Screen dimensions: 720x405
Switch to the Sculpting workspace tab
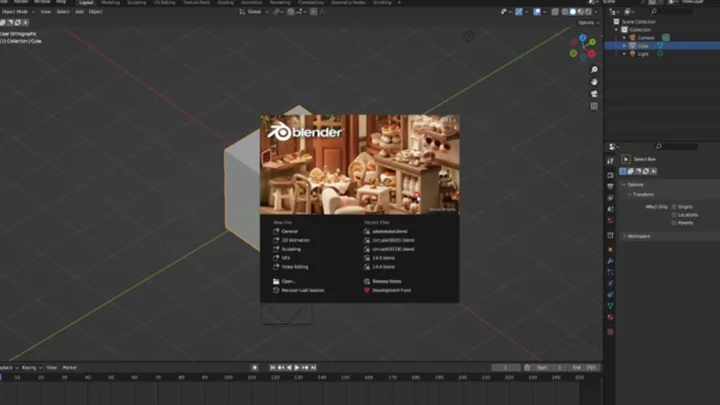(x=136, y=3)
